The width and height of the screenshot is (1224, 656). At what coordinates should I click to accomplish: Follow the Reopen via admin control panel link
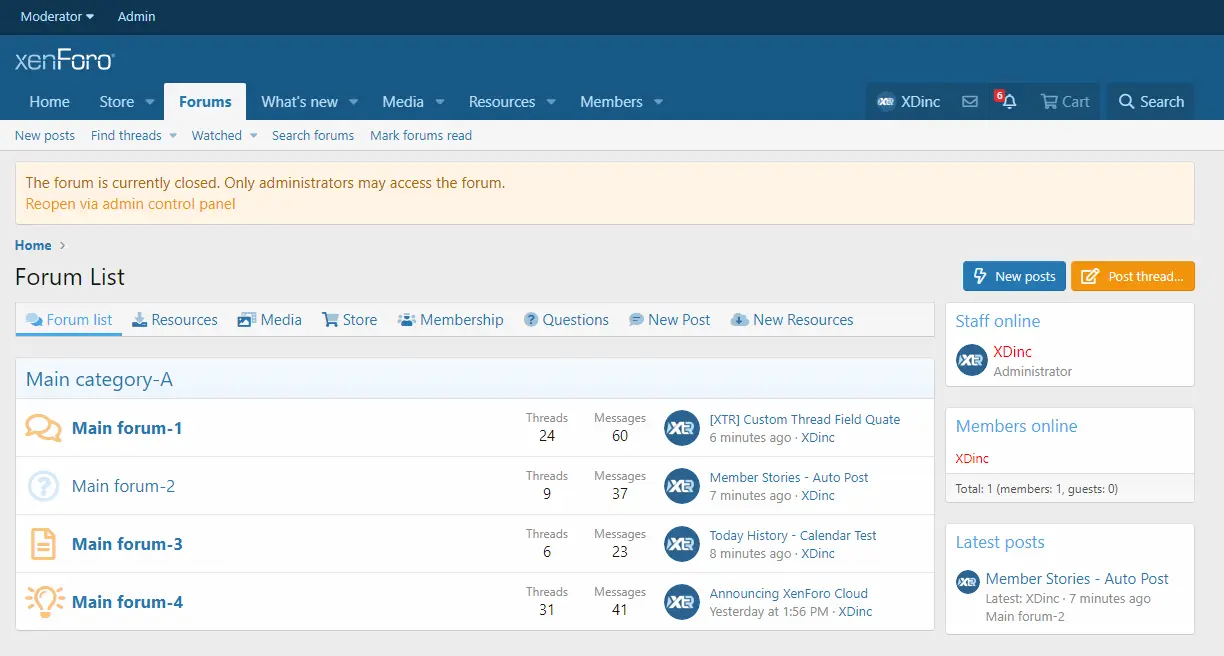130,204
